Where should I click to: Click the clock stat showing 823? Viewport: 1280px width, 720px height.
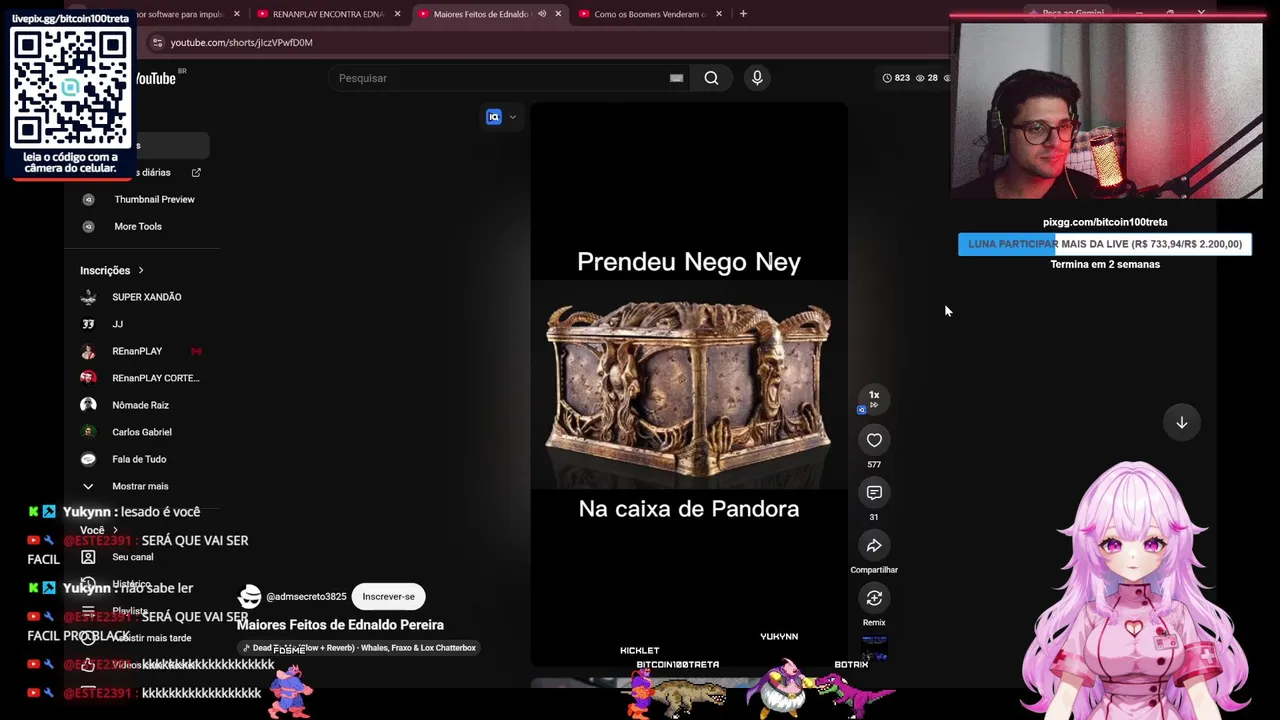896,78
